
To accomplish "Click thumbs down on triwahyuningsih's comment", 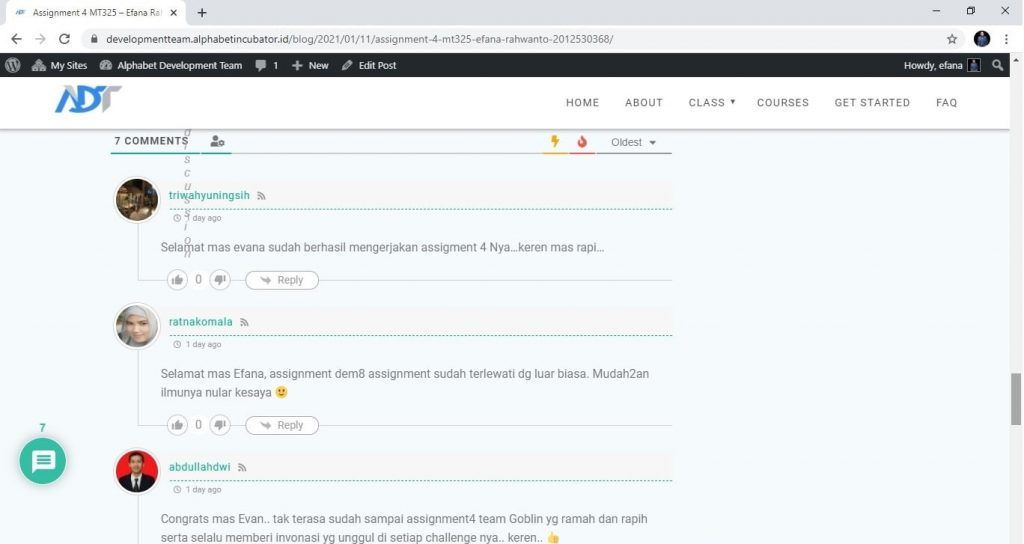I will pyautogui.click(x=220, y=280).
